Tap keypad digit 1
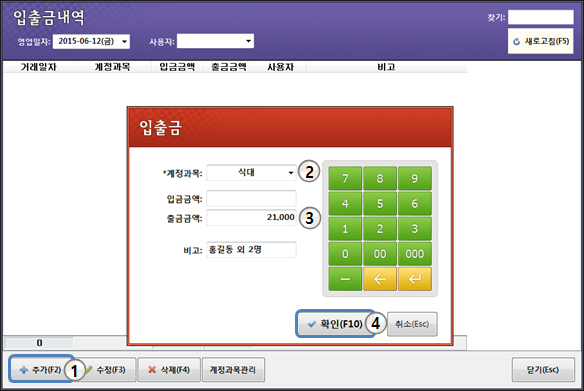 [x=345, y=228]
